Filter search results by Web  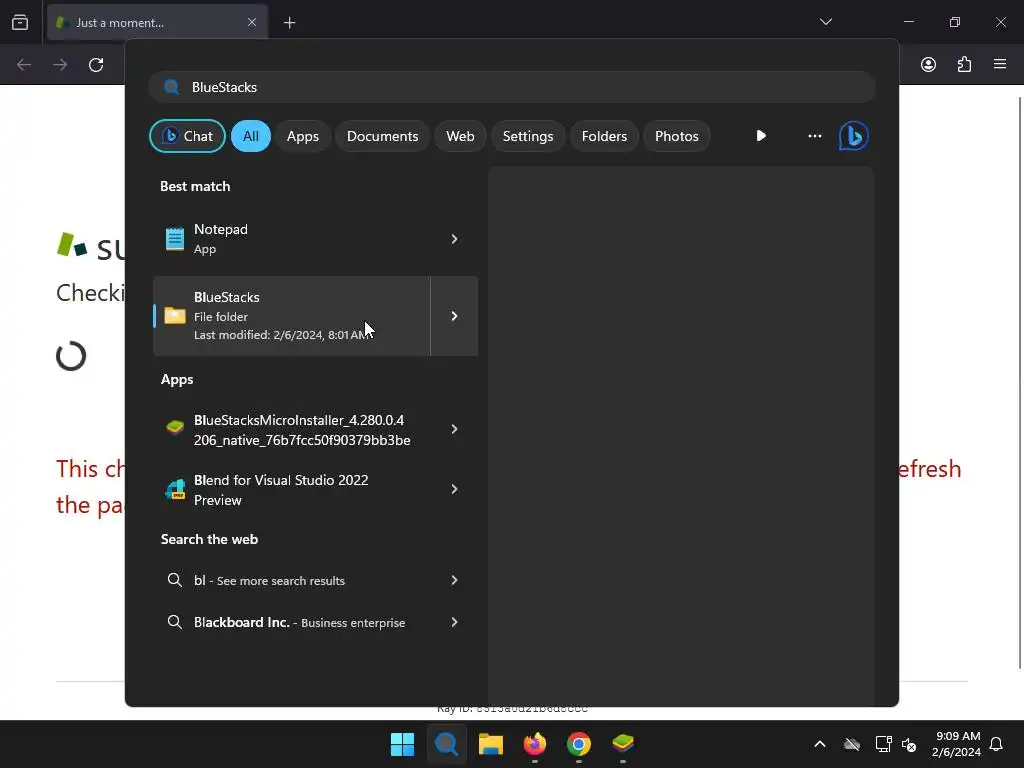click(460, 136)
